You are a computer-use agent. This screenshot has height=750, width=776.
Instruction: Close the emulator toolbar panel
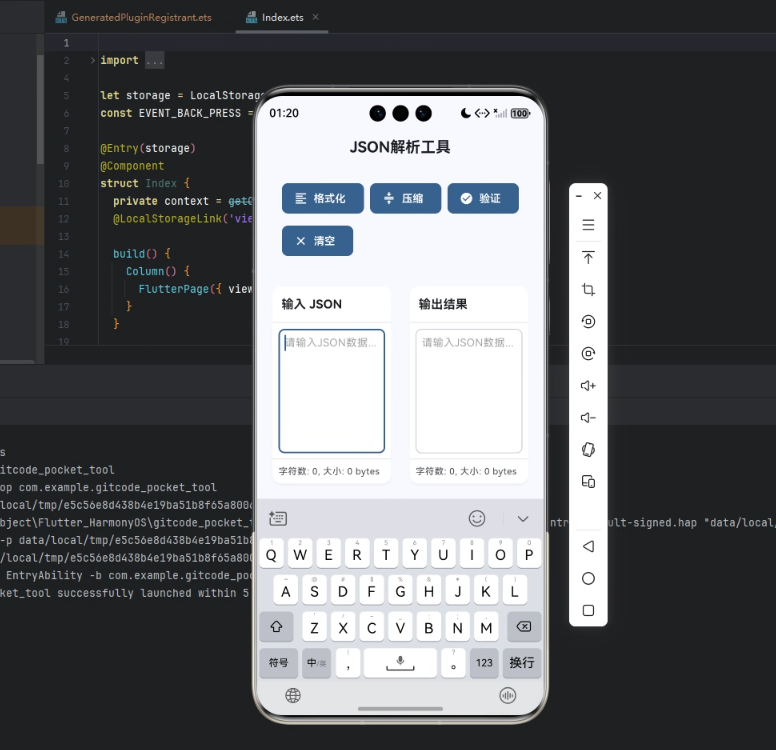(x=597, y=196)
